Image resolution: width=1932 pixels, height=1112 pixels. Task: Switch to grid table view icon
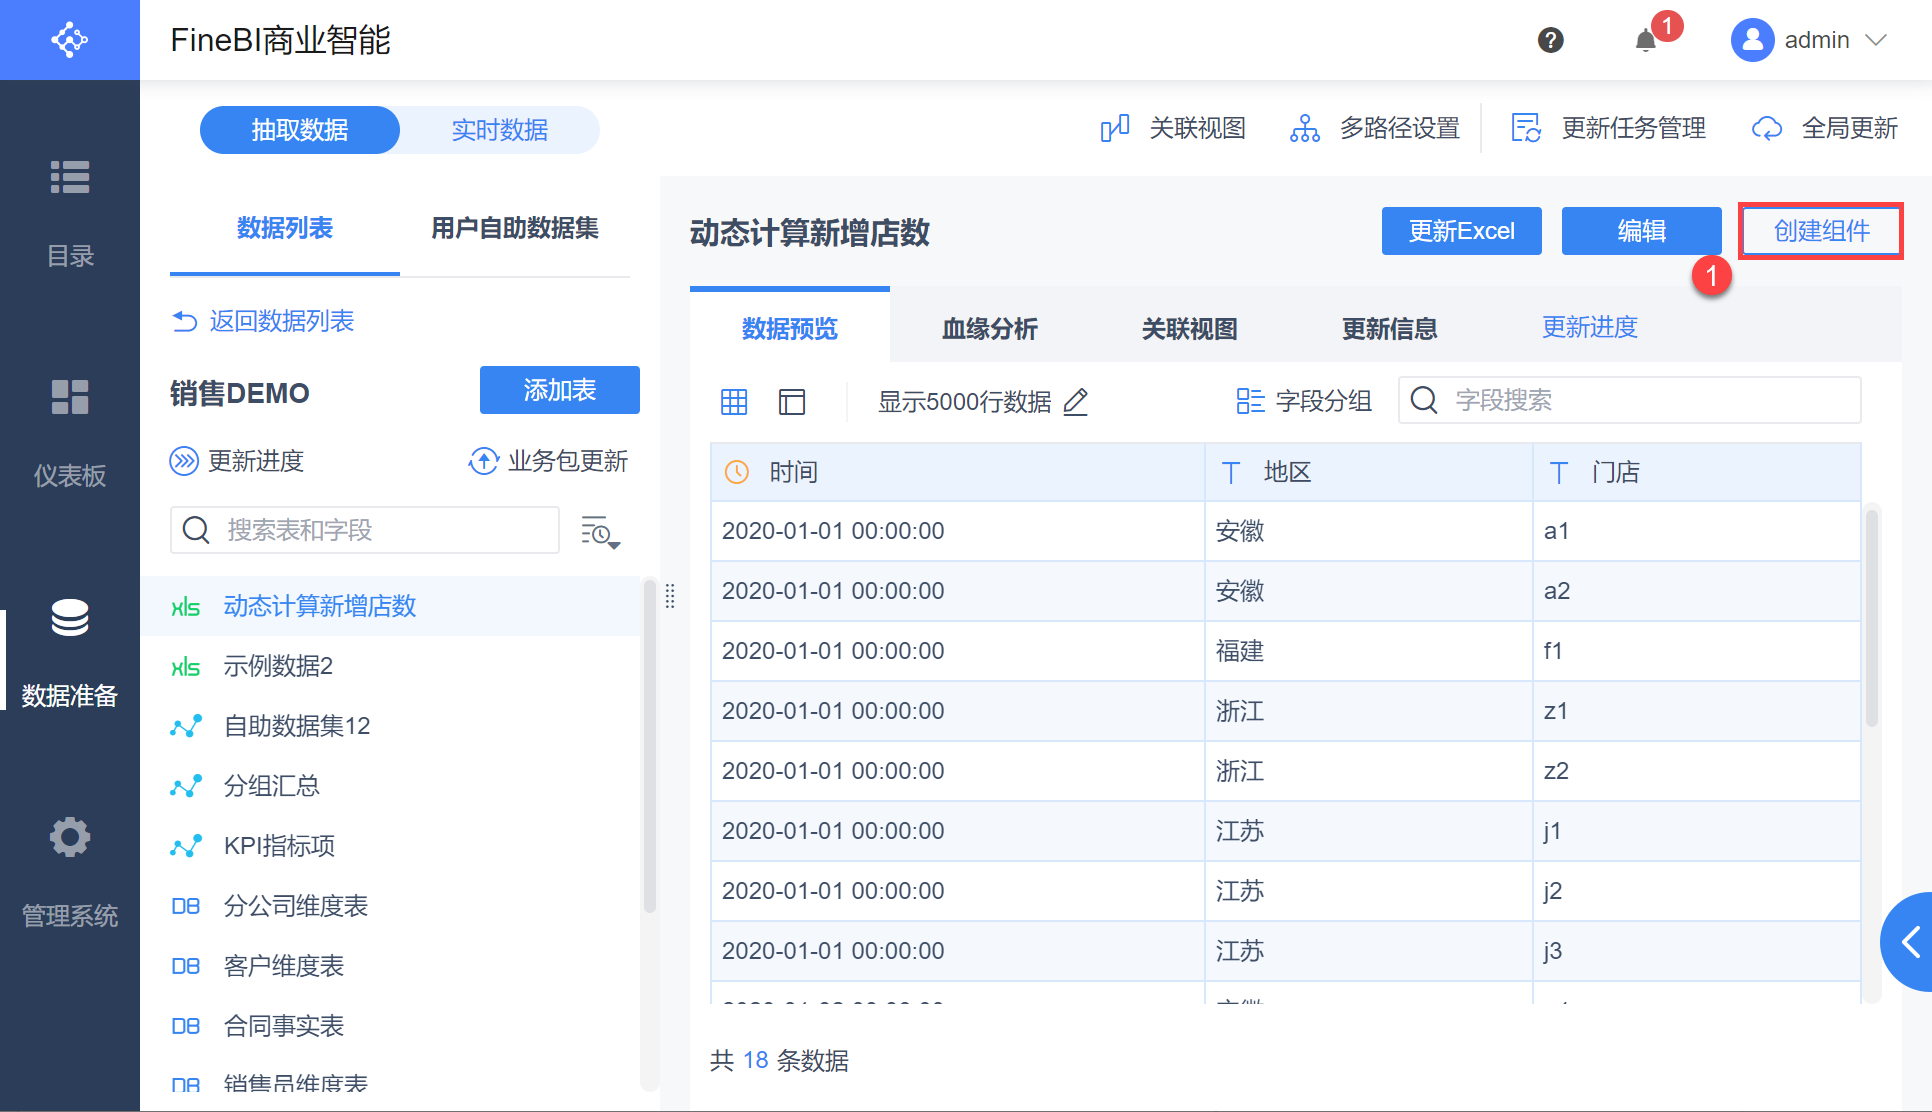click(x=734, y=401)
